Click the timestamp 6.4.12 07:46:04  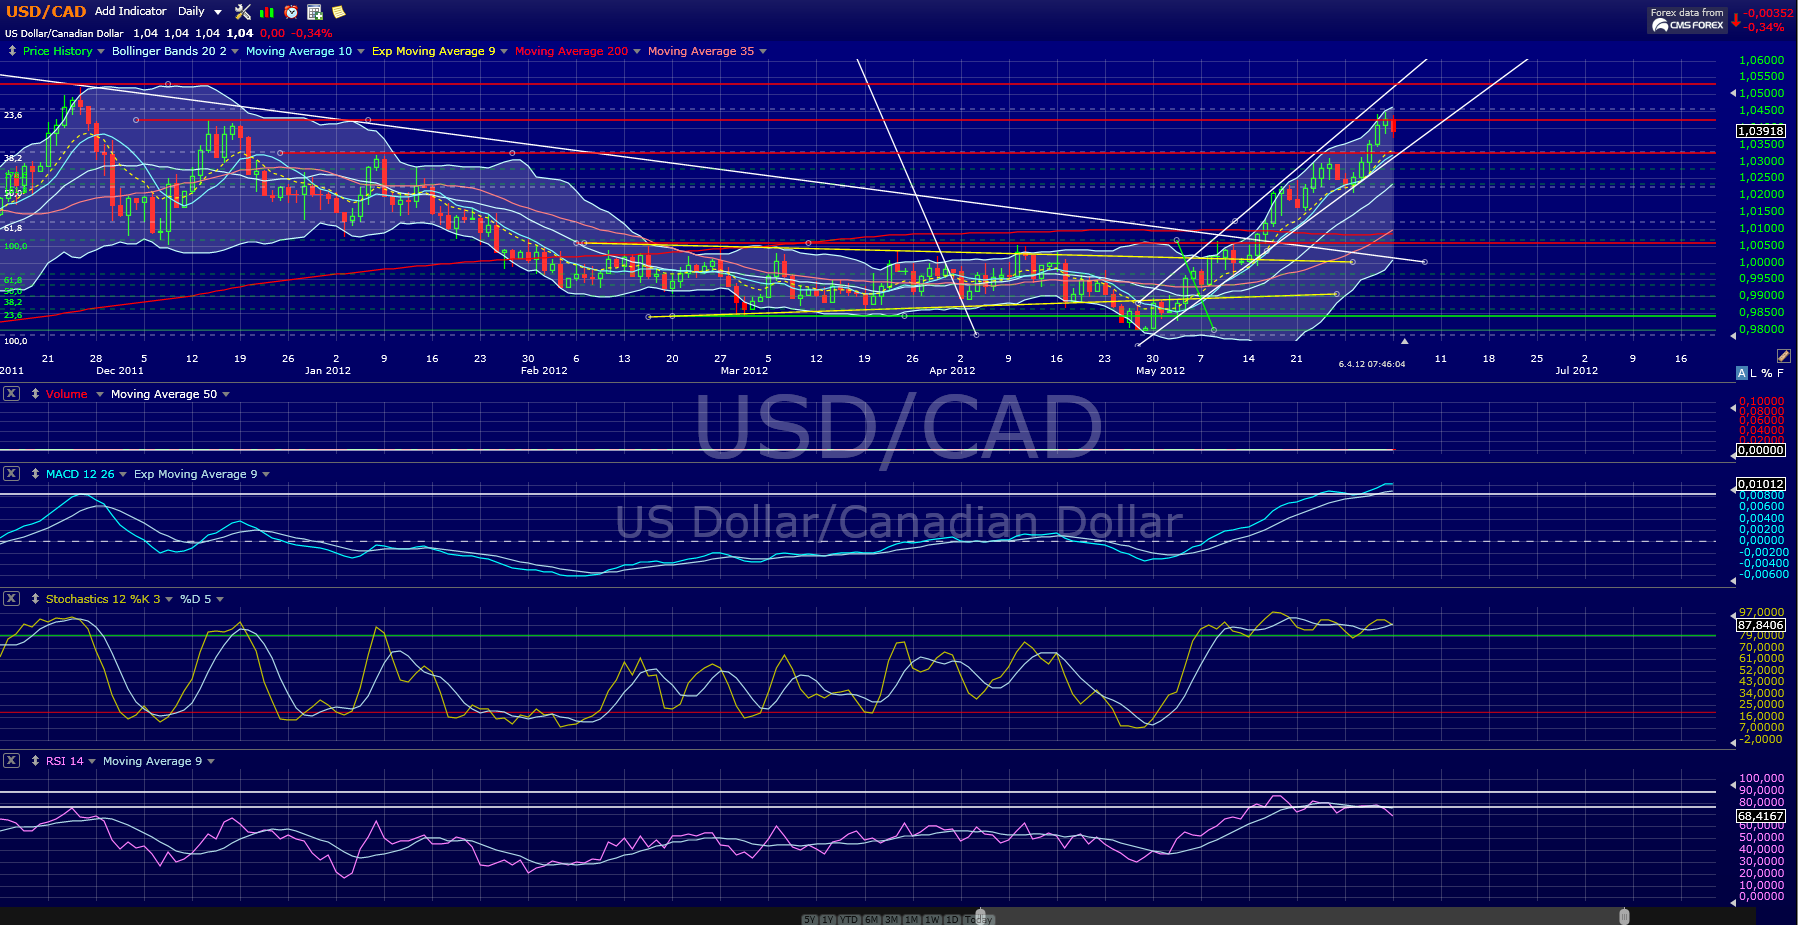tap(1372, 364)
